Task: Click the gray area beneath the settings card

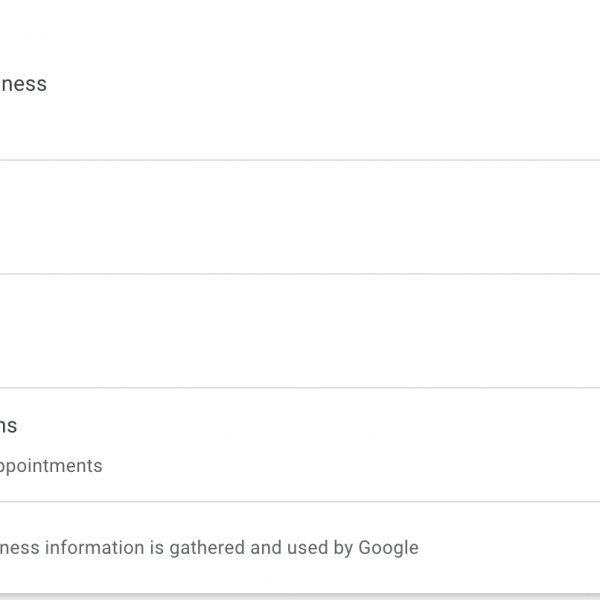Action: coord(300,598)
